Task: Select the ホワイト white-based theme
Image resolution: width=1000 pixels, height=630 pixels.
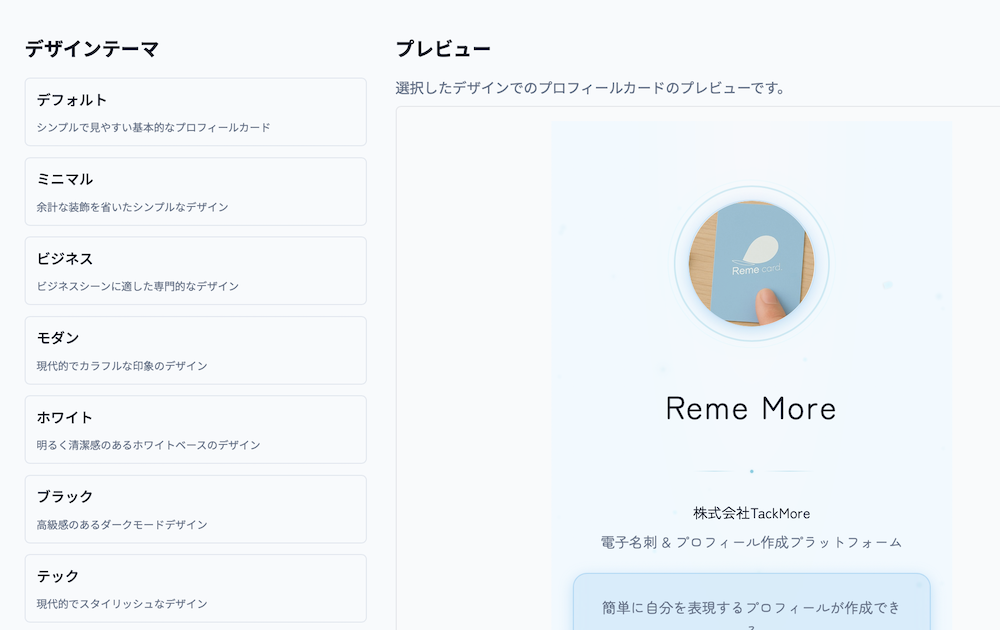Action: [x=195, y=429]
